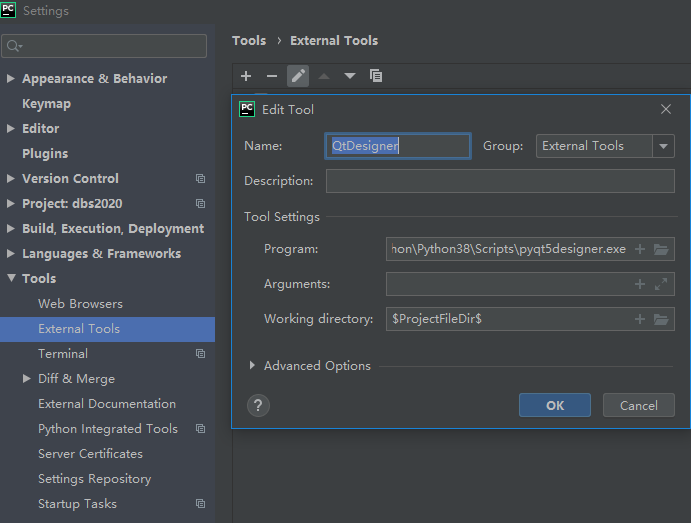Click the Tool Settings section label

[x=282, y=217]
